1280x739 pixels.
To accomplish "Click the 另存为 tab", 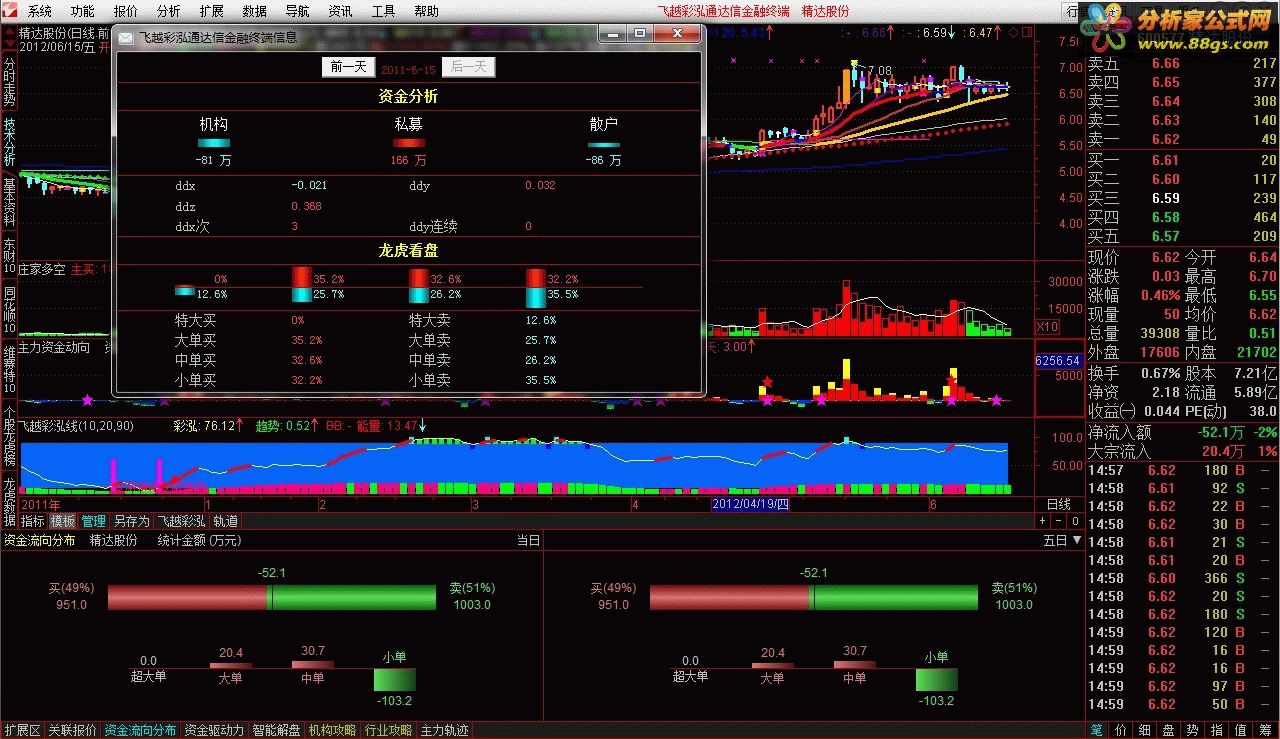I will [131, 521].
